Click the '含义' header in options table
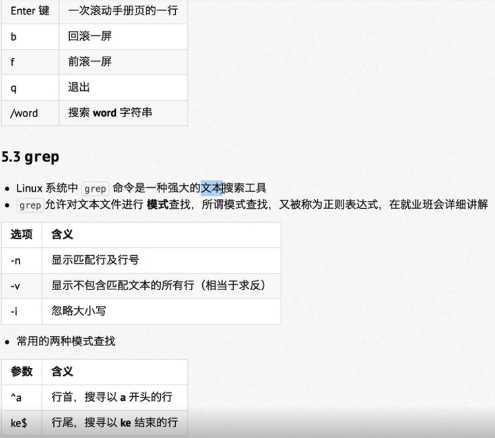The width and height of the screenshot is (495, 438). tap(161, 235)
